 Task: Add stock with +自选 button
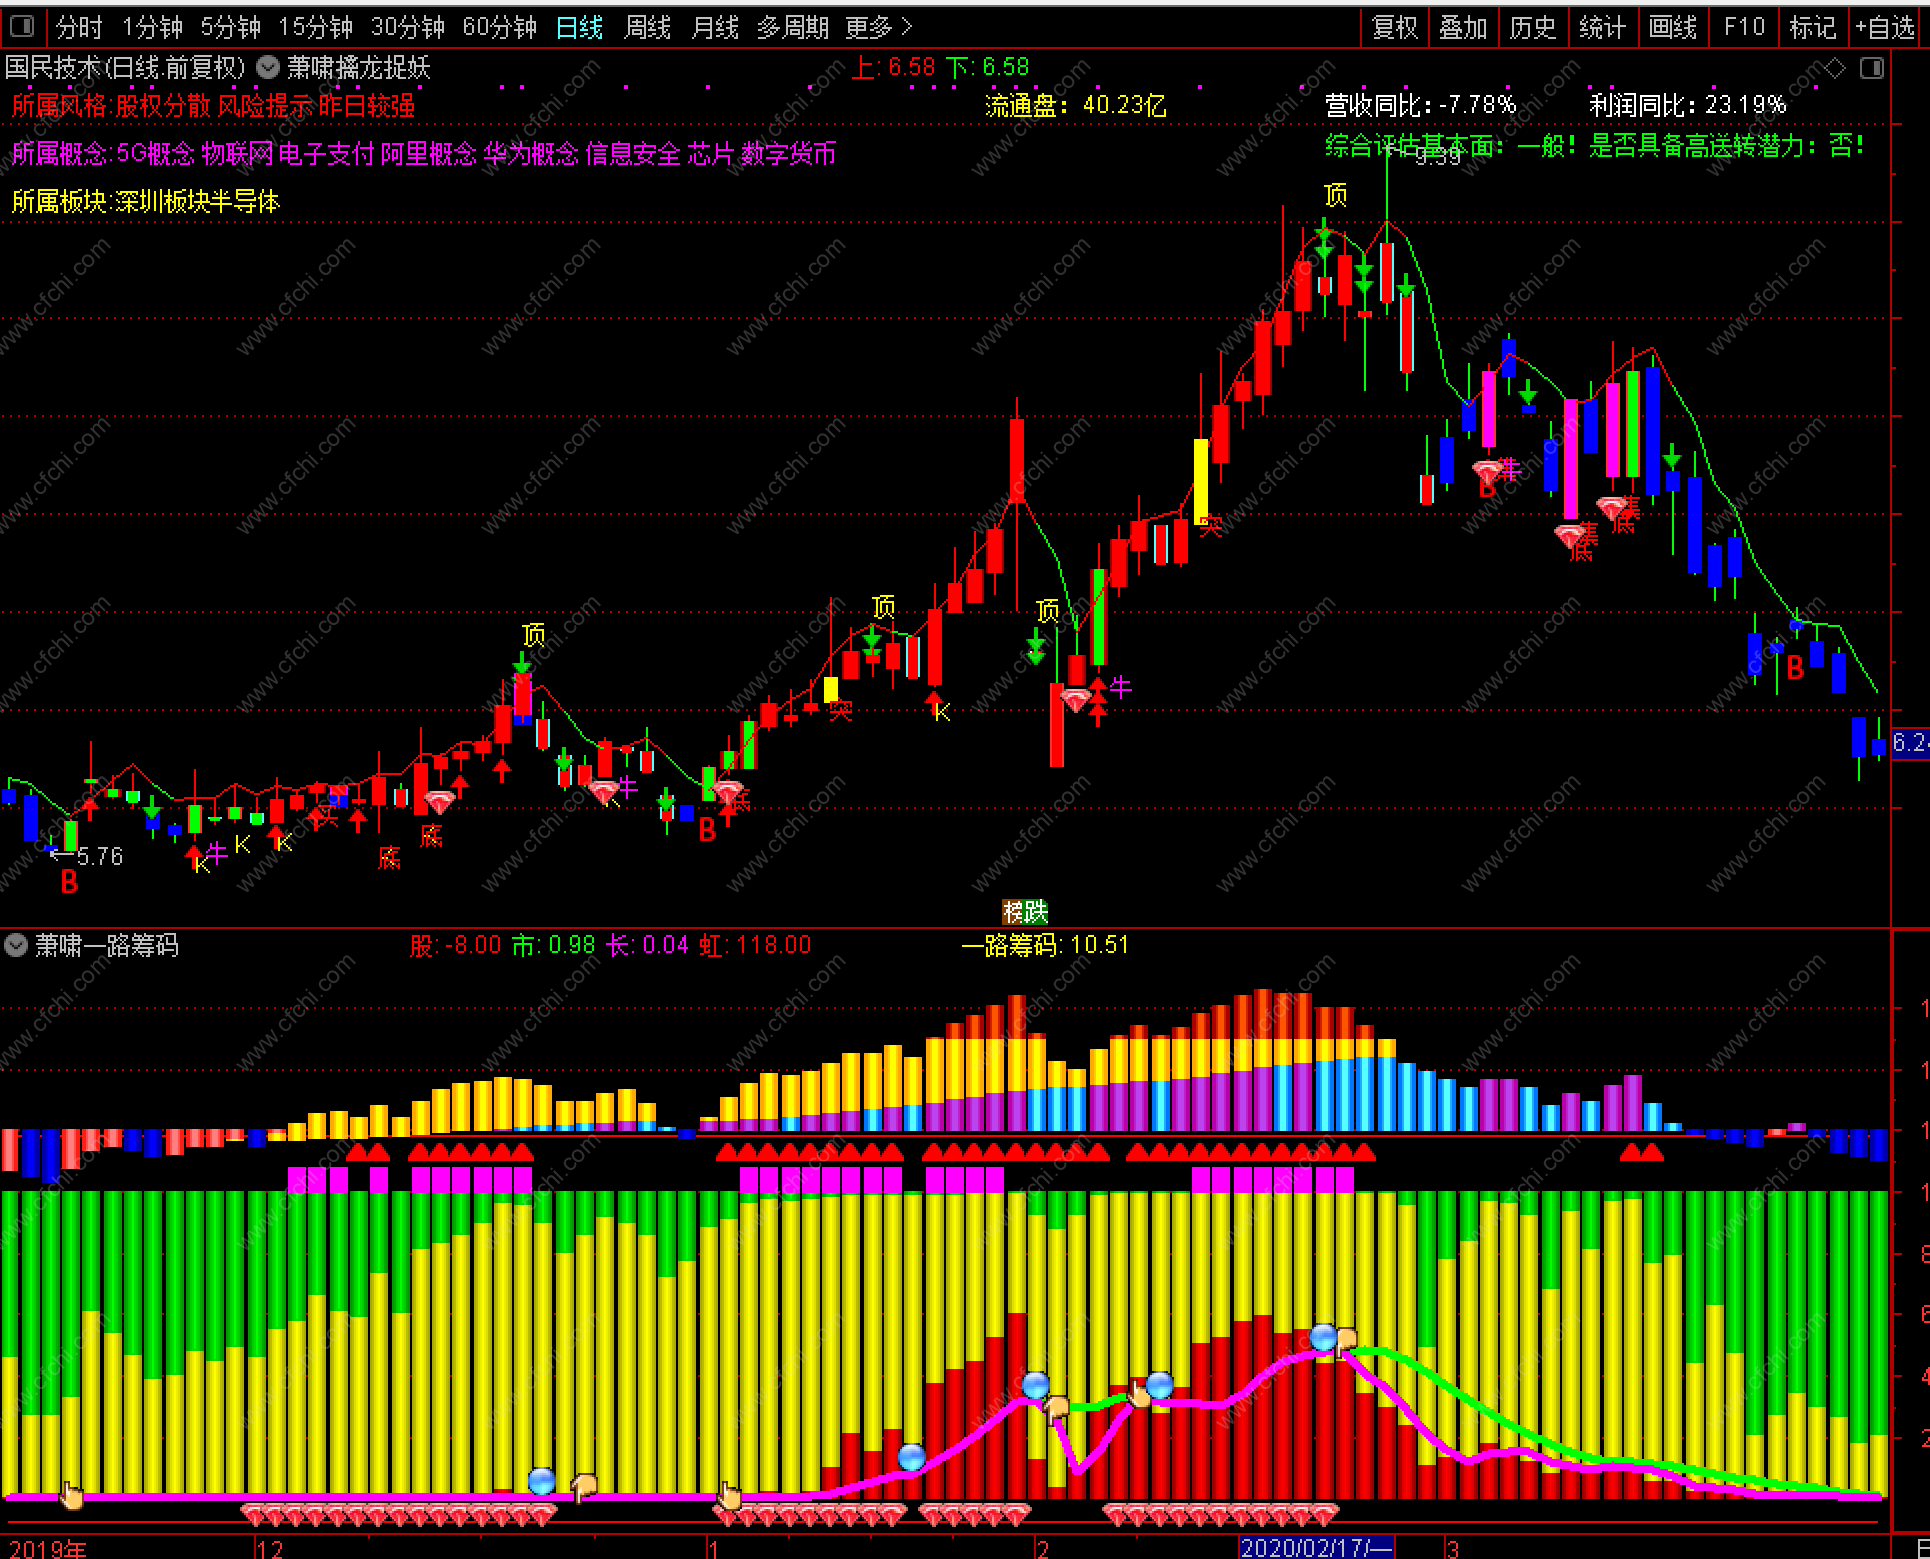pos(1885,27)
